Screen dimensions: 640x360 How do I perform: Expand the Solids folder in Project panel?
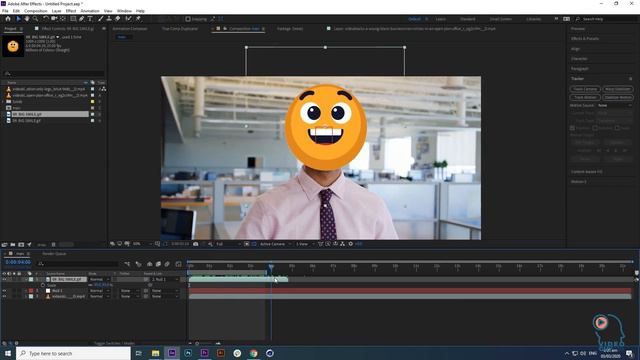point(3,102)
